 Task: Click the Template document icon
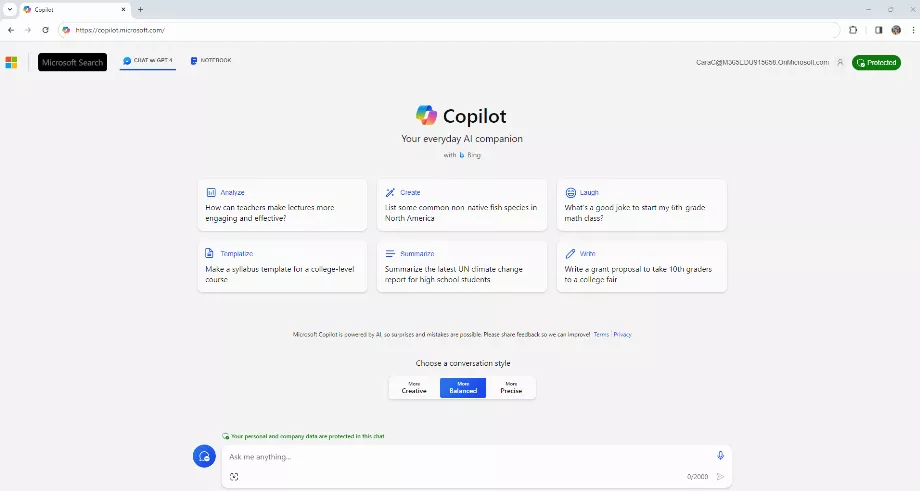coord(209,253)
